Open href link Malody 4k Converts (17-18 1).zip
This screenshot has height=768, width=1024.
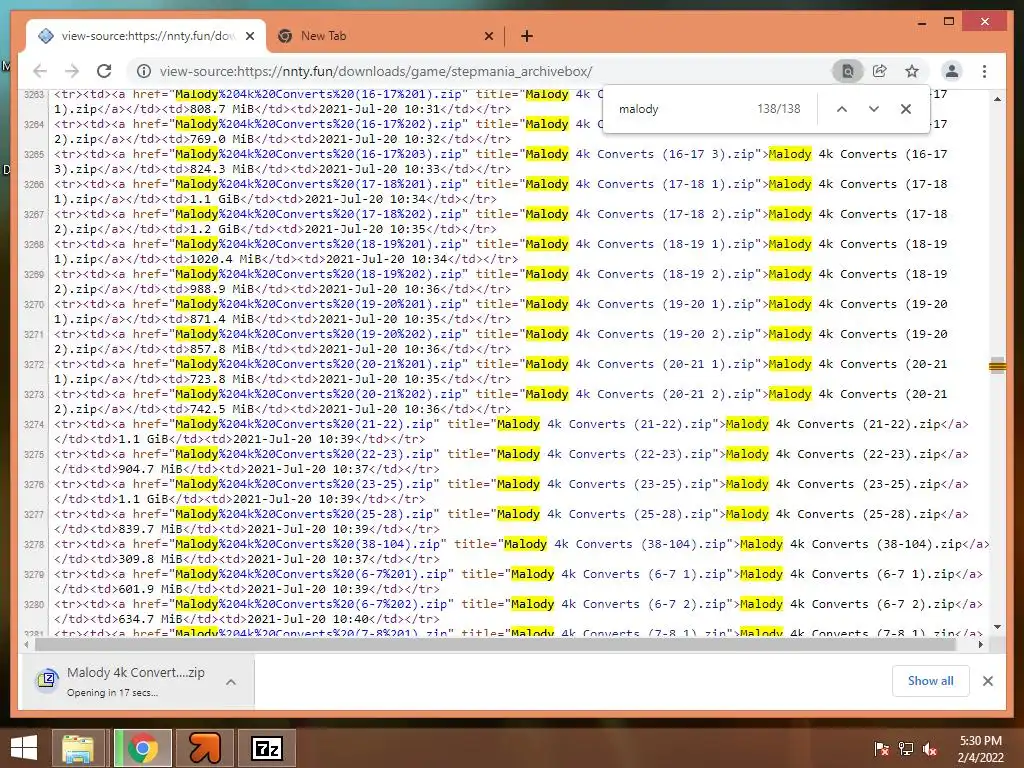321,184
